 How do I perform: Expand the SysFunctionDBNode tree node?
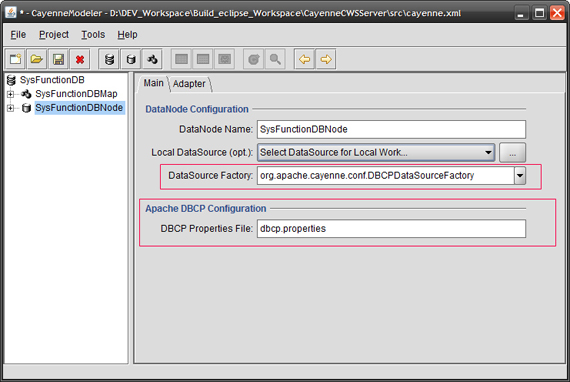pyautogui.click(x=10, y=108)
